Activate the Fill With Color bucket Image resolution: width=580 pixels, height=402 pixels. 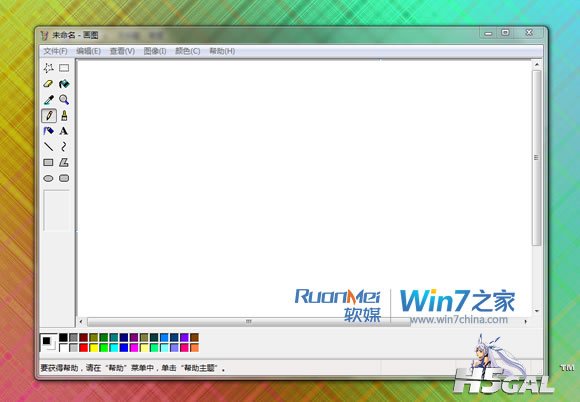(x=64, y=84)
